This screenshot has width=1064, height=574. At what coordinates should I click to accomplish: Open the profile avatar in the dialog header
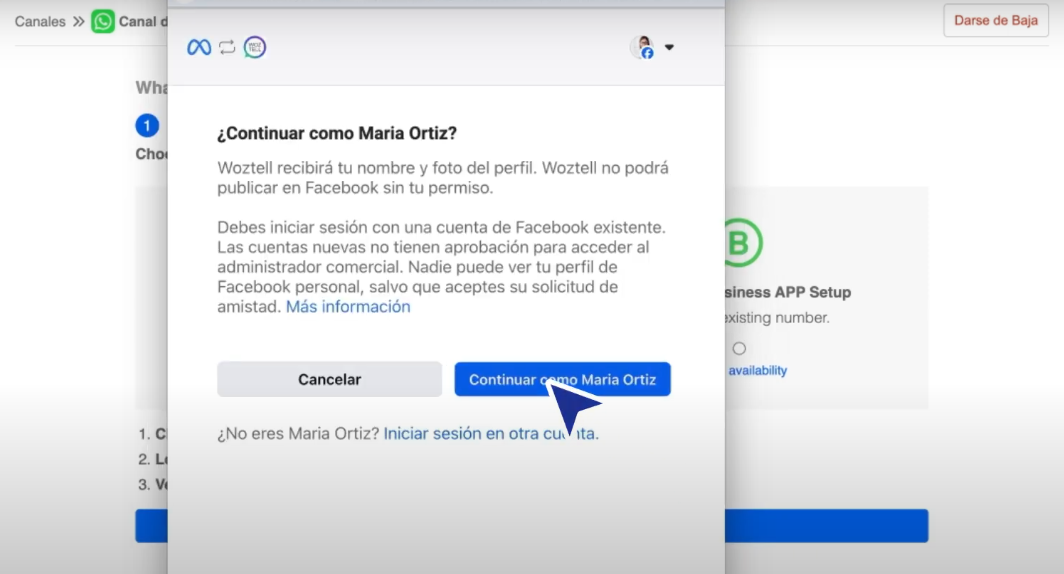[x=643, y=47]
